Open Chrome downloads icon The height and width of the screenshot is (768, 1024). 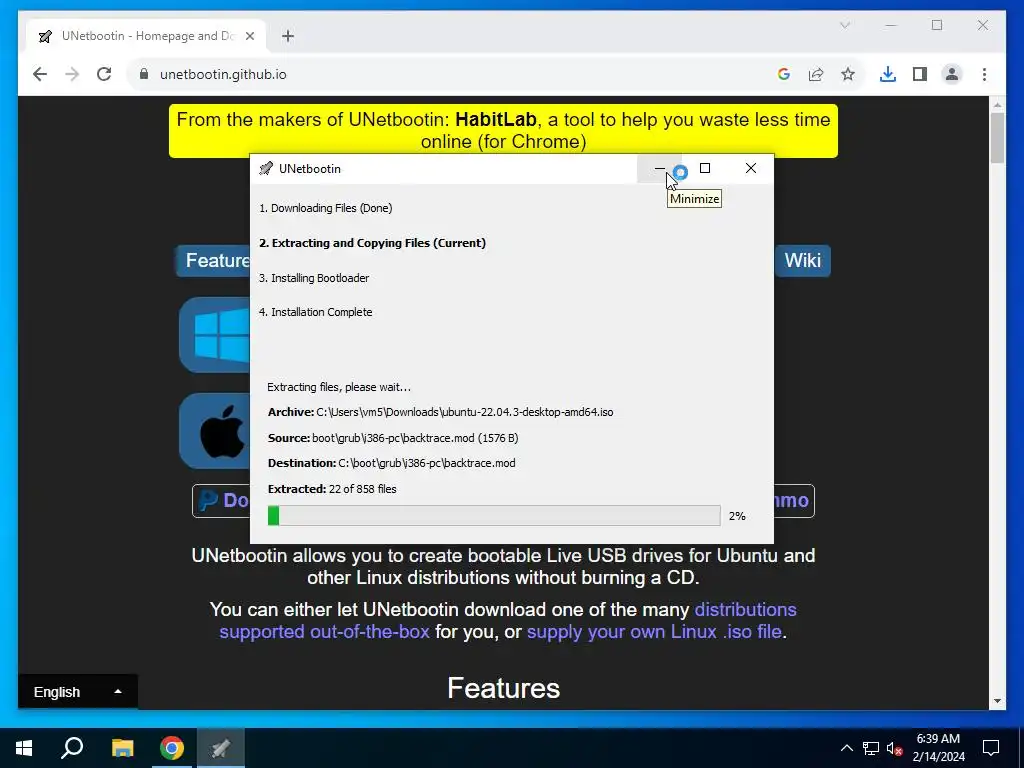click(888, 74)
